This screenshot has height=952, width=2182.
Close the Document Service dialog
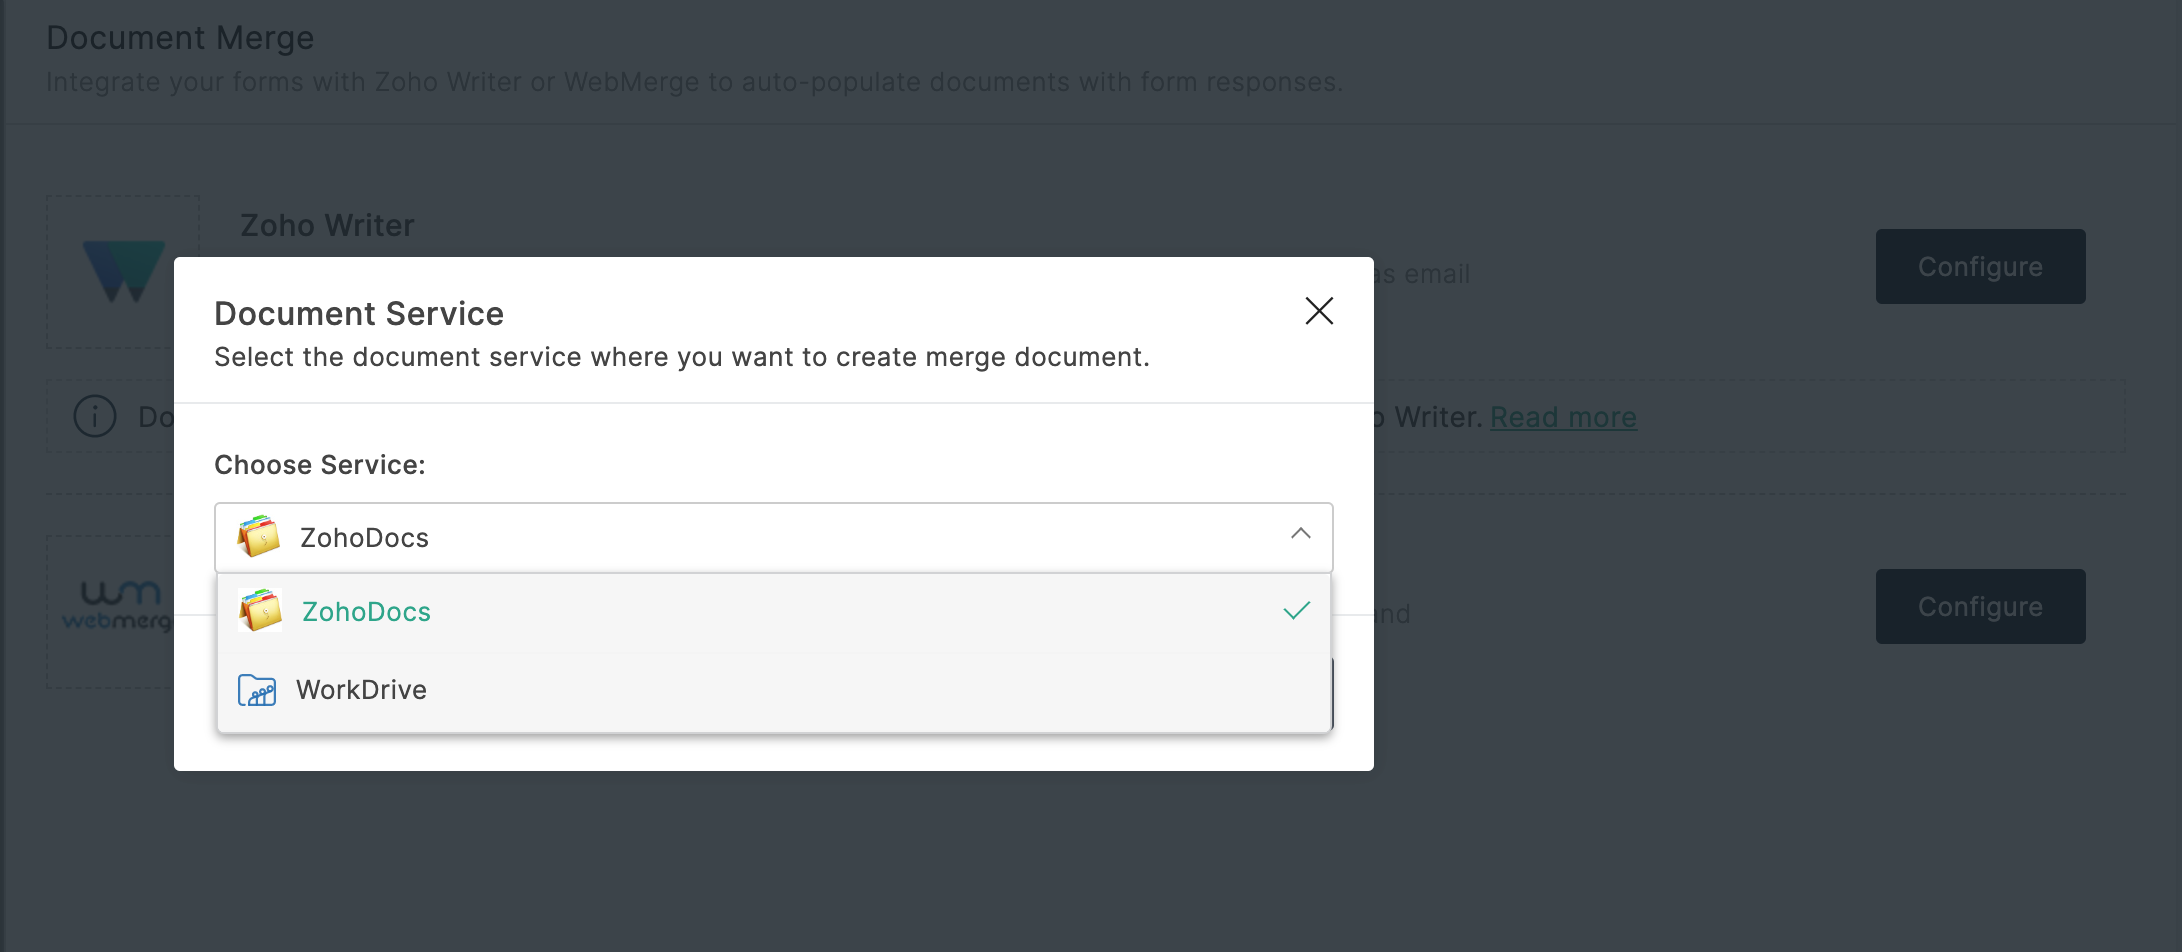coord(1319,311)
